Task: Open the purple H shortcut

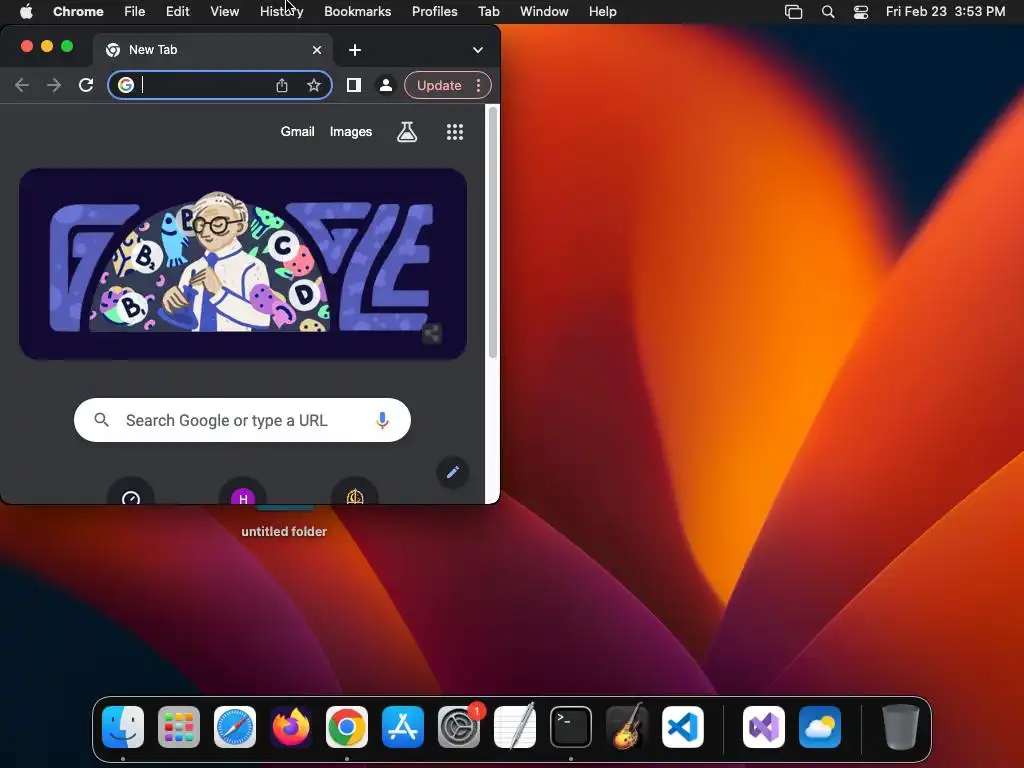Action: pyautogui.click(x=243, y=498)
